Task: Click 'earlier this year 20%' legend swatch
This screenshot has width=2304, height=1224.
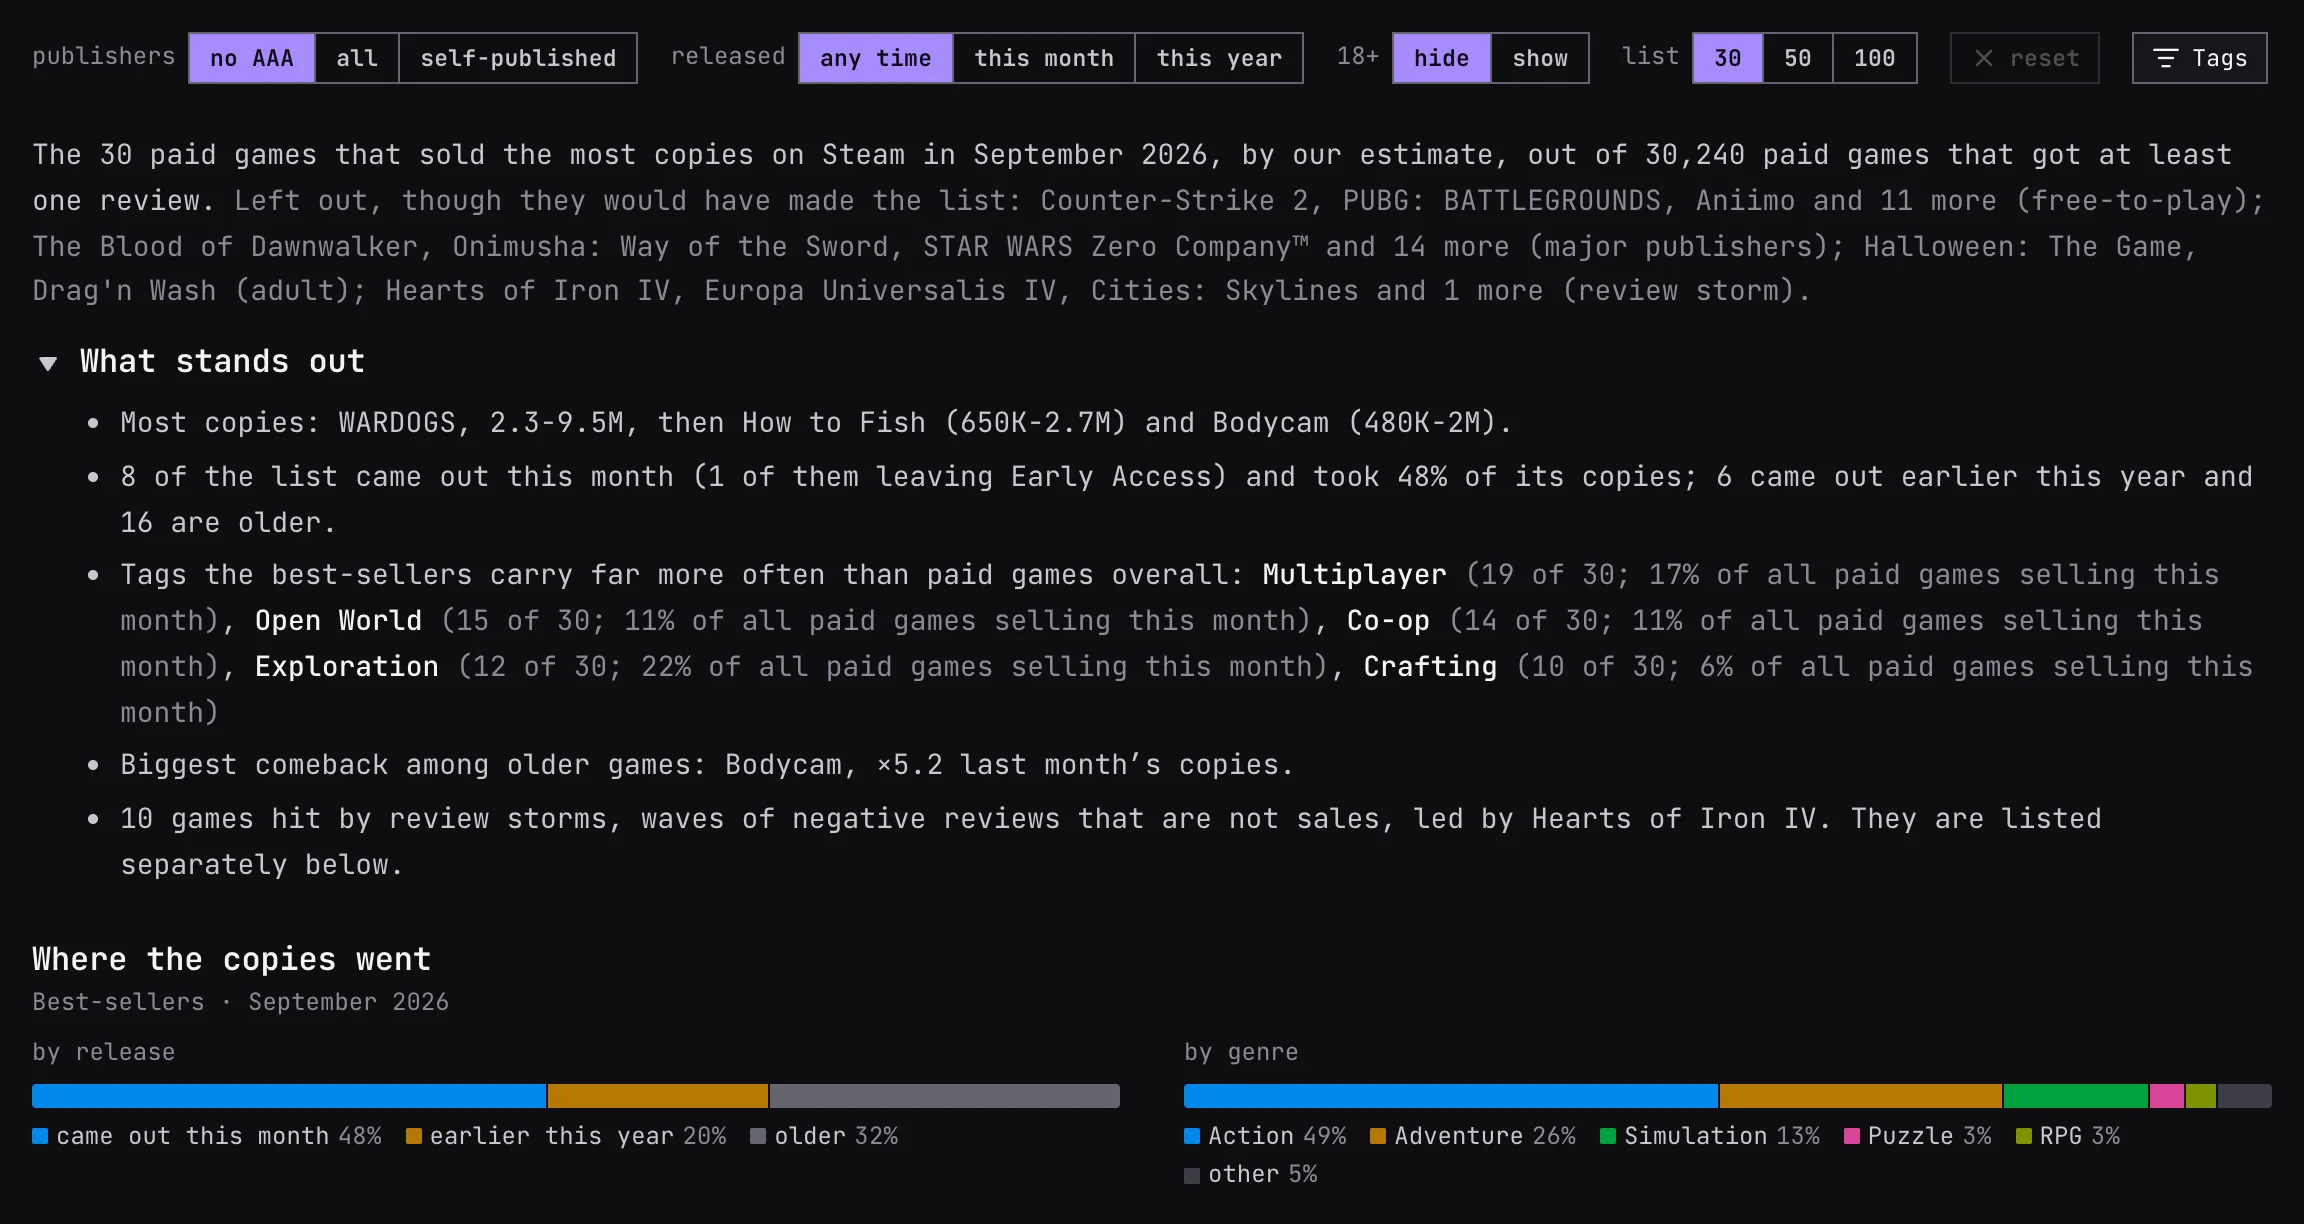Action: [x=414, y=1136]
